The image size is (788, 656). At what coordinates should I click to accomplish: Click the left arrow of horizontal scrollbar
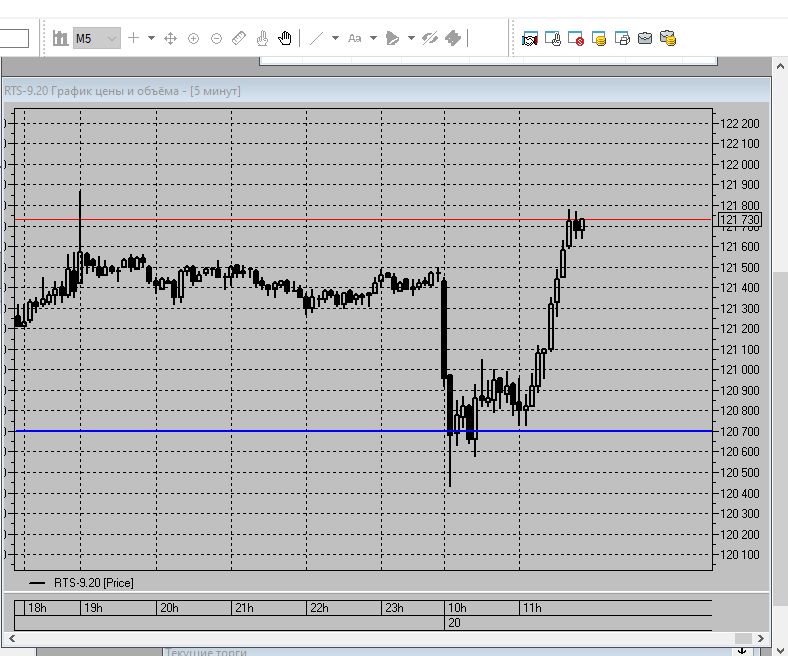[12, 638]
